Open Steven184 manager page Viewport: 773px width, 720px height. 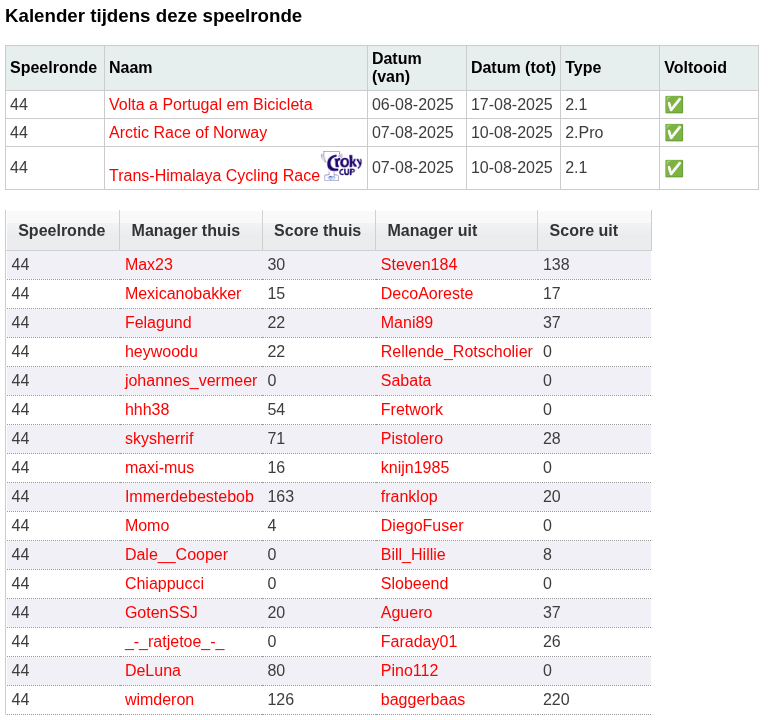pyautogui.click(x=419, y=264)
